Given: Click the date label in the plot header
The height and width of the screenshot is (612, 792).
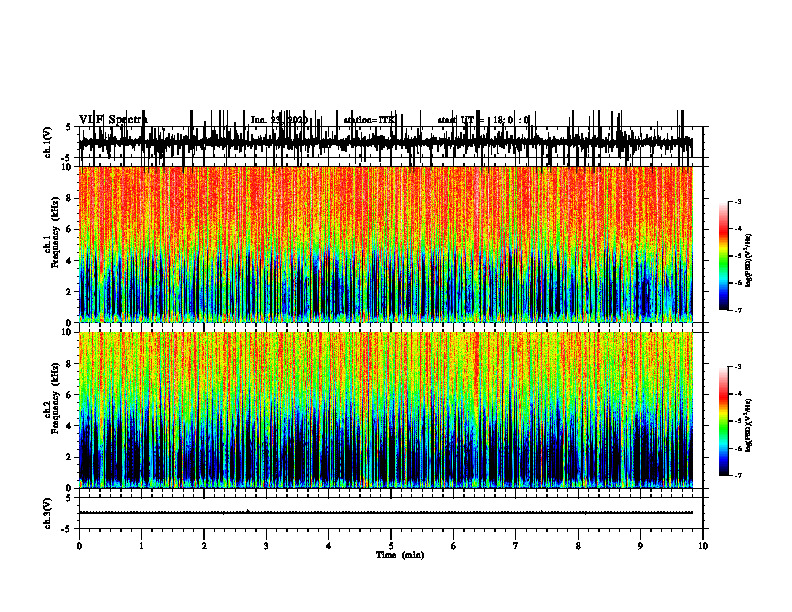Looking at the screenshot, I should click(279, 120).
